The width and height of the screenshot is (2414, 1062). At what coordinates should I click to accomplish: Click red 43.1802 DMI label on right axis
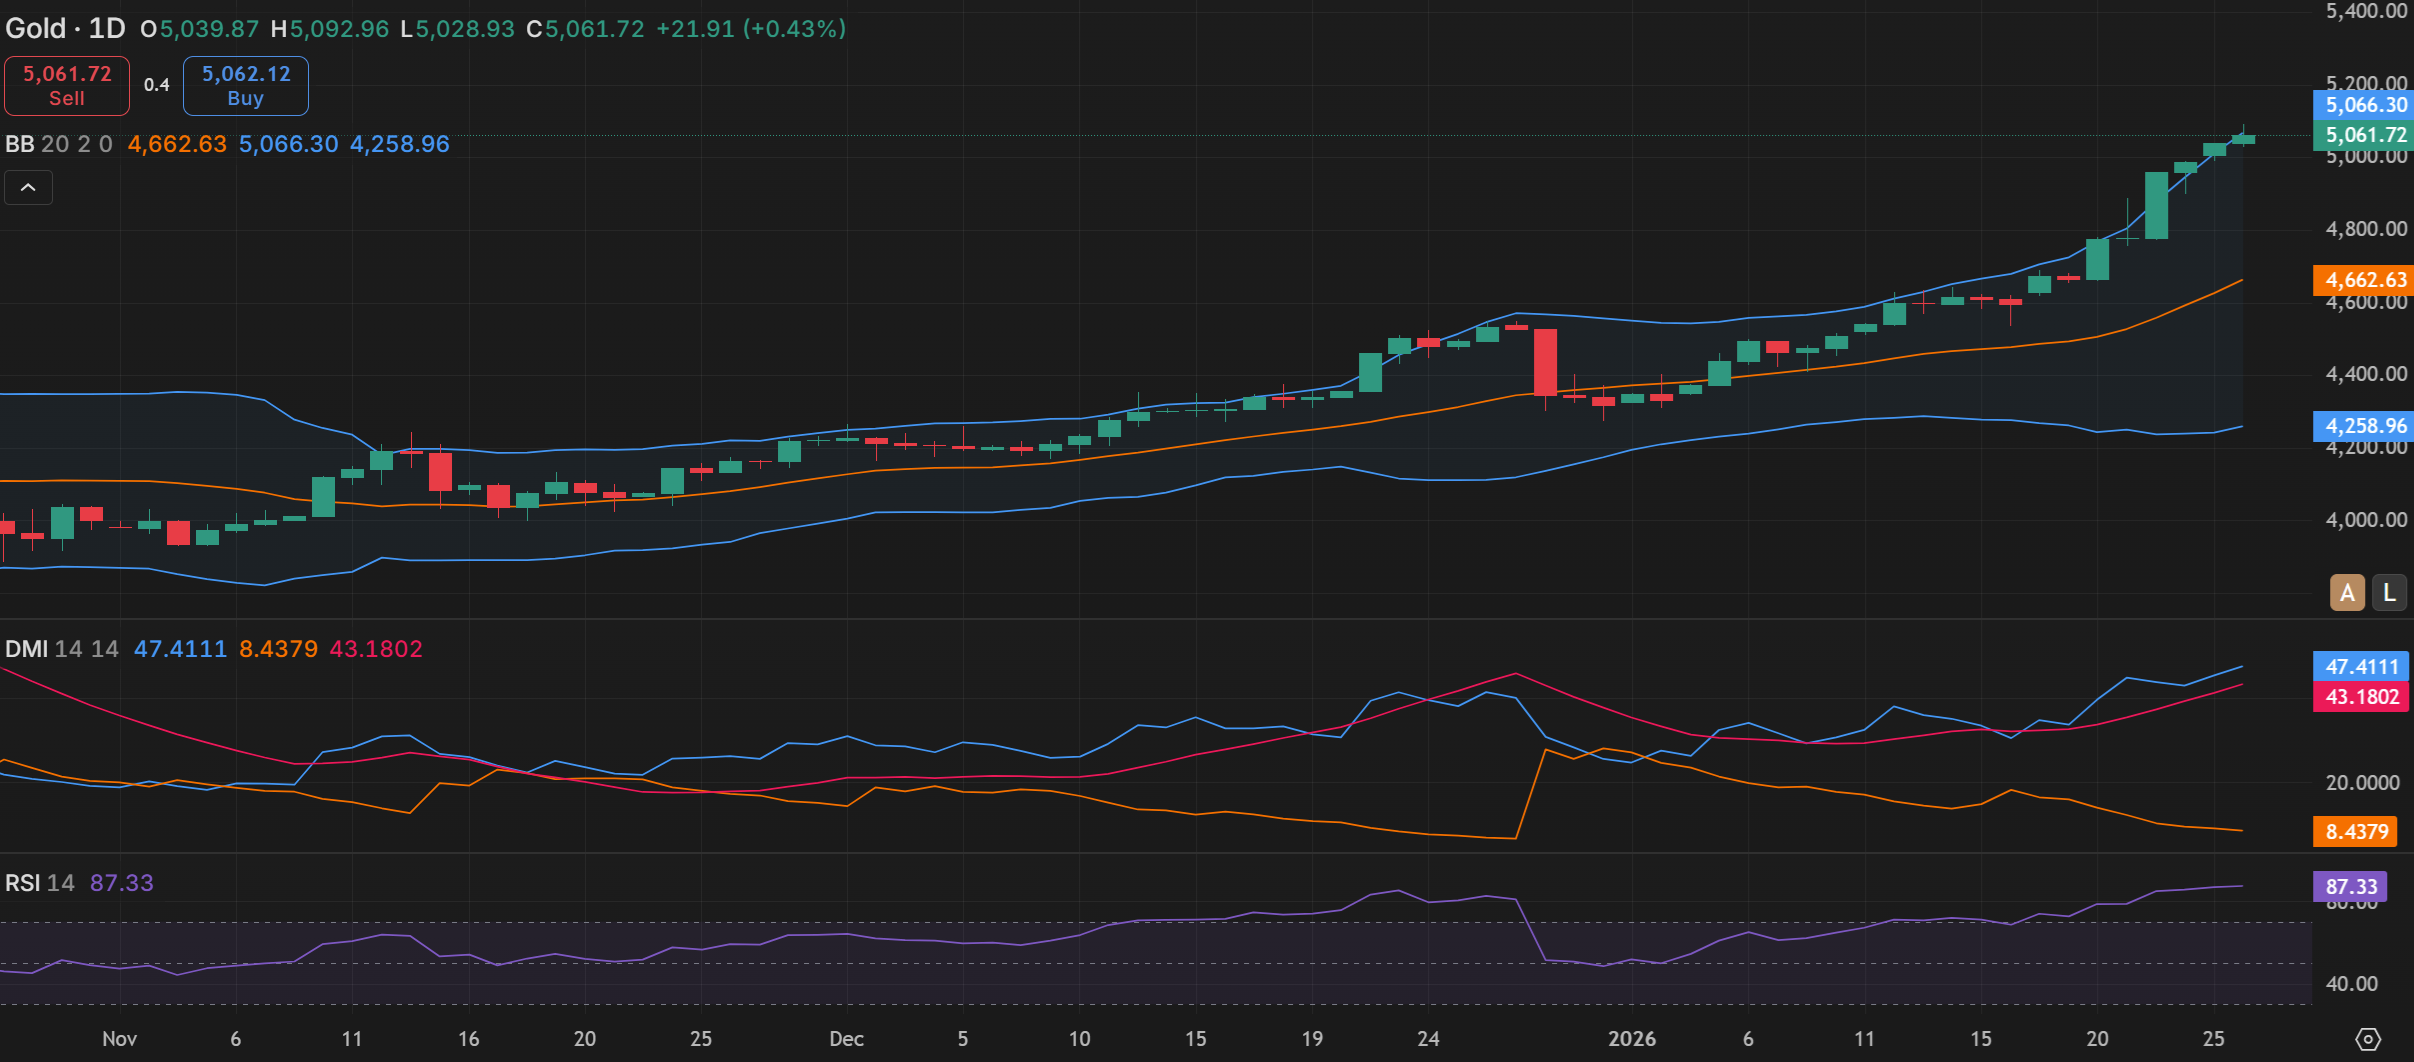point(2360,697)
